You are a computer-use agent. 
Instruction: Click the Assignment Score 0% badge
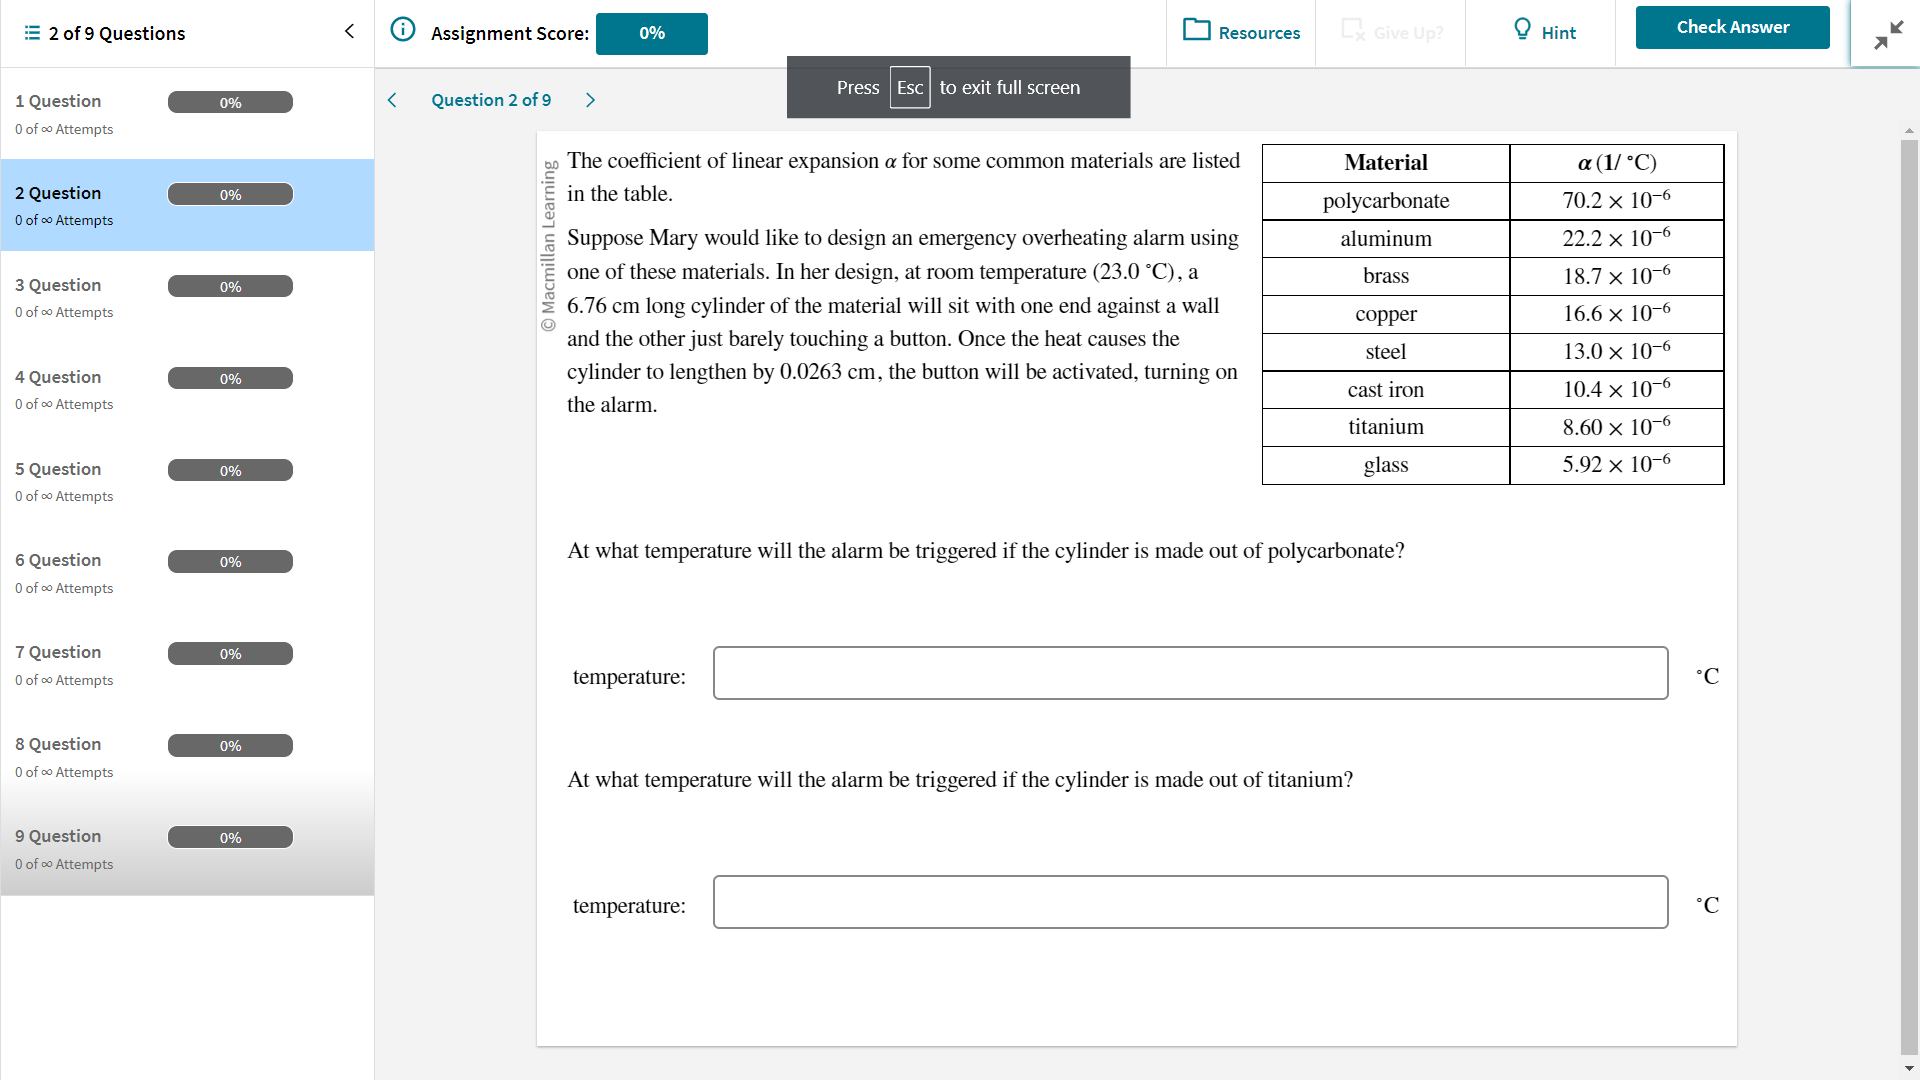(651, 33)
